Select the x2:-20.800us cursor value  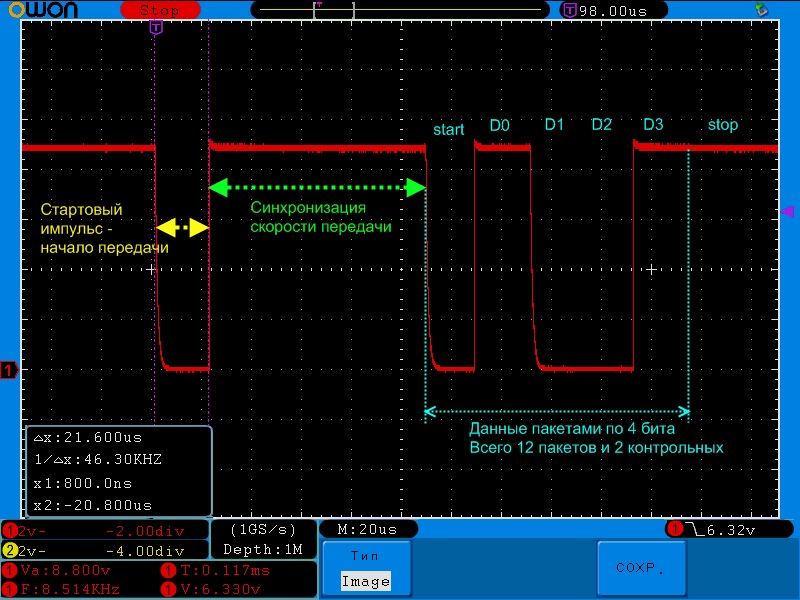[93, 506]
